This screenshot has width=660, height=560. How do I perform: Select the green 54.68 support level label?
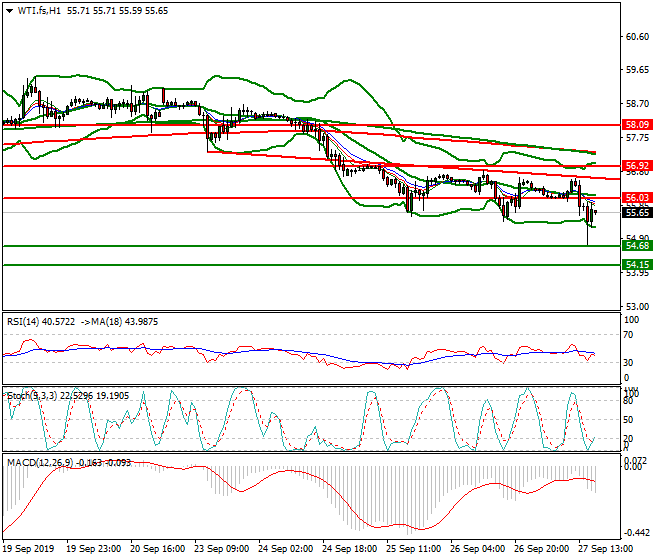click(637, 245)
